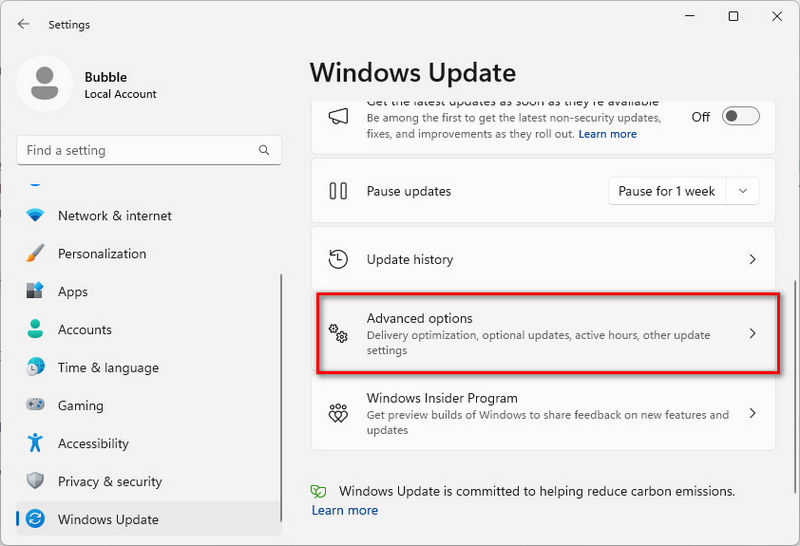Close the Settings window
Viewport: 800px width, 546px height.
point(777,16)
